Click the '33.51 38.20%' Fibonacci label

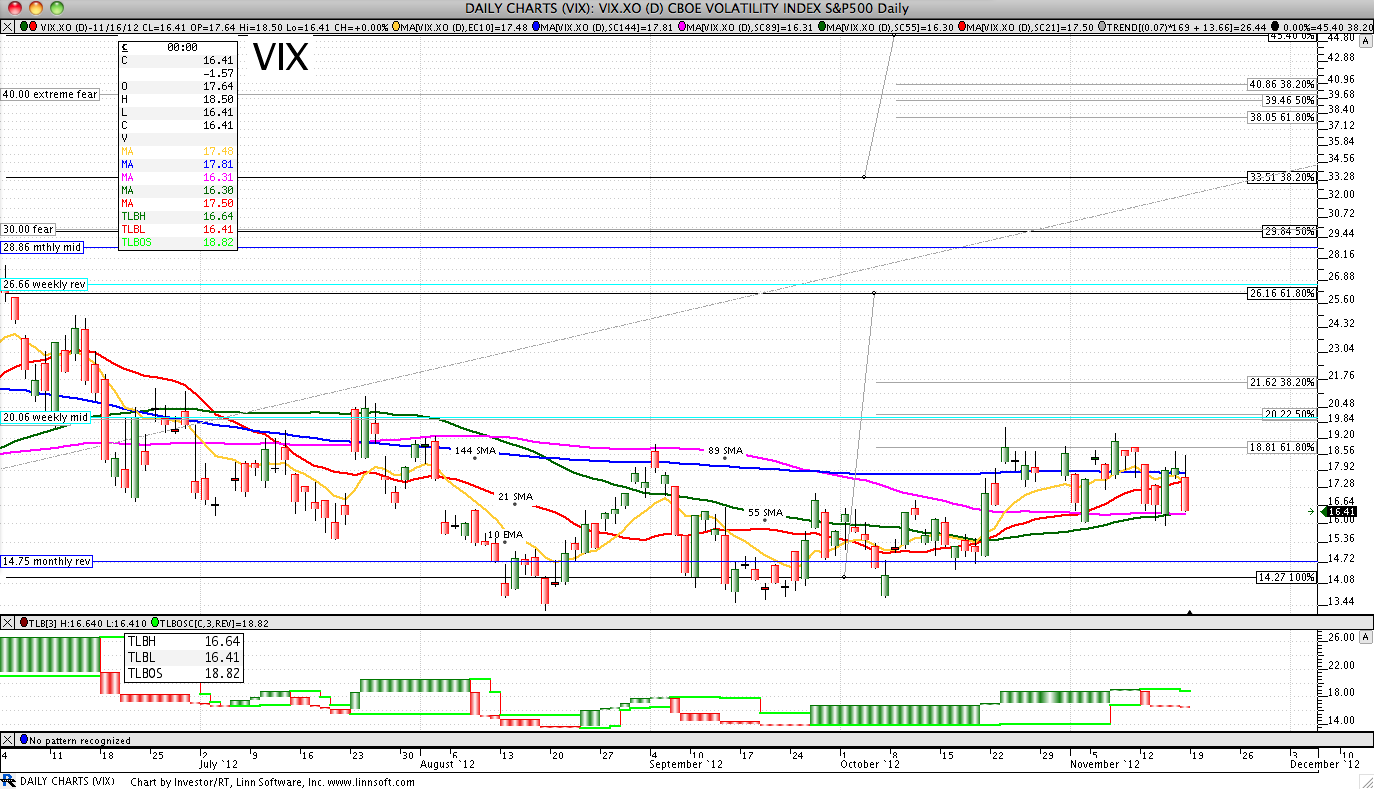[x=1281, y=177]
